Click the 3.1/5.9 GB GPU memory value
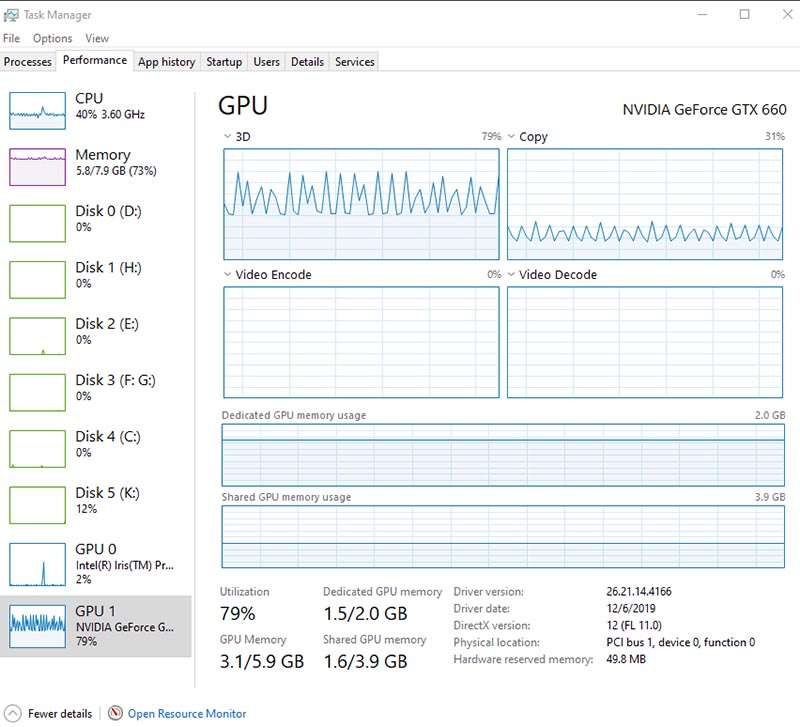 (262, 661)
